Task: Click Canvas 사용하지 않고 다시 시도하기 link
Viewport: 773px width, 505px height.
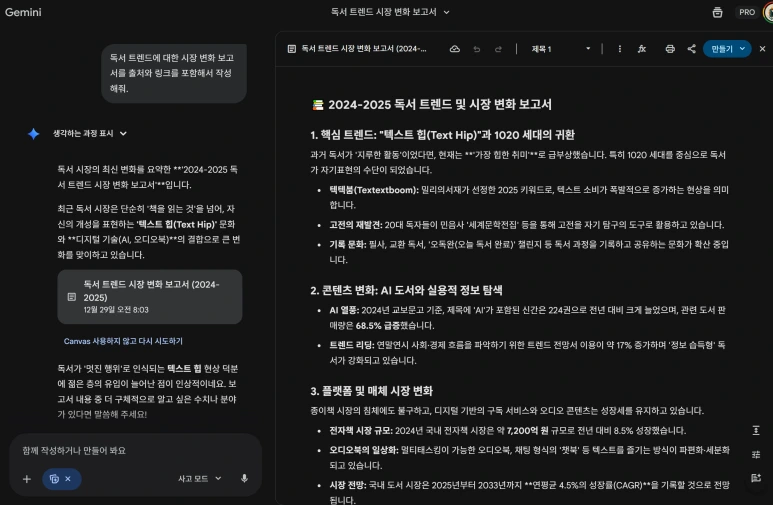Action: point(123,341)
